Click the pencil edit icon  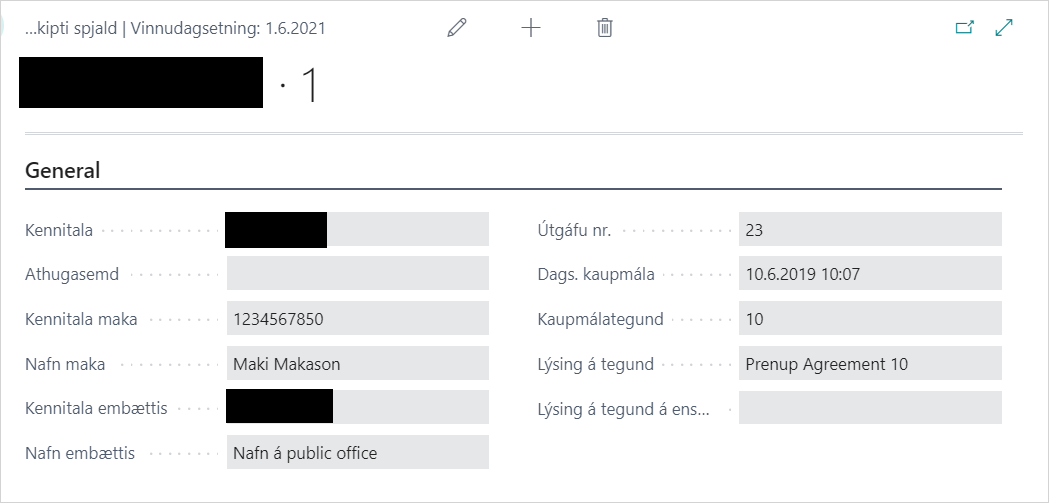click(x=457, y=28)
